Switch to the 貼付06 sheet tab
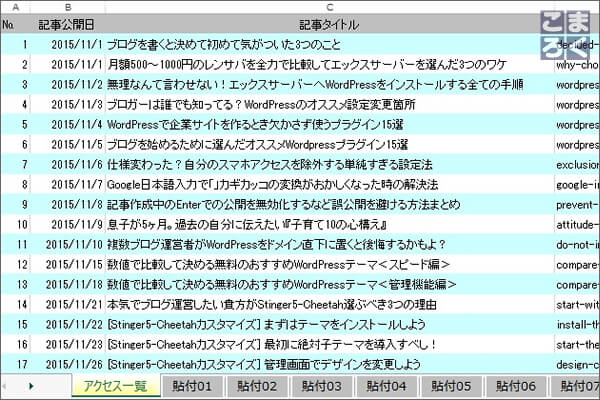Viewport: 600px width, 400px height. 516,386
